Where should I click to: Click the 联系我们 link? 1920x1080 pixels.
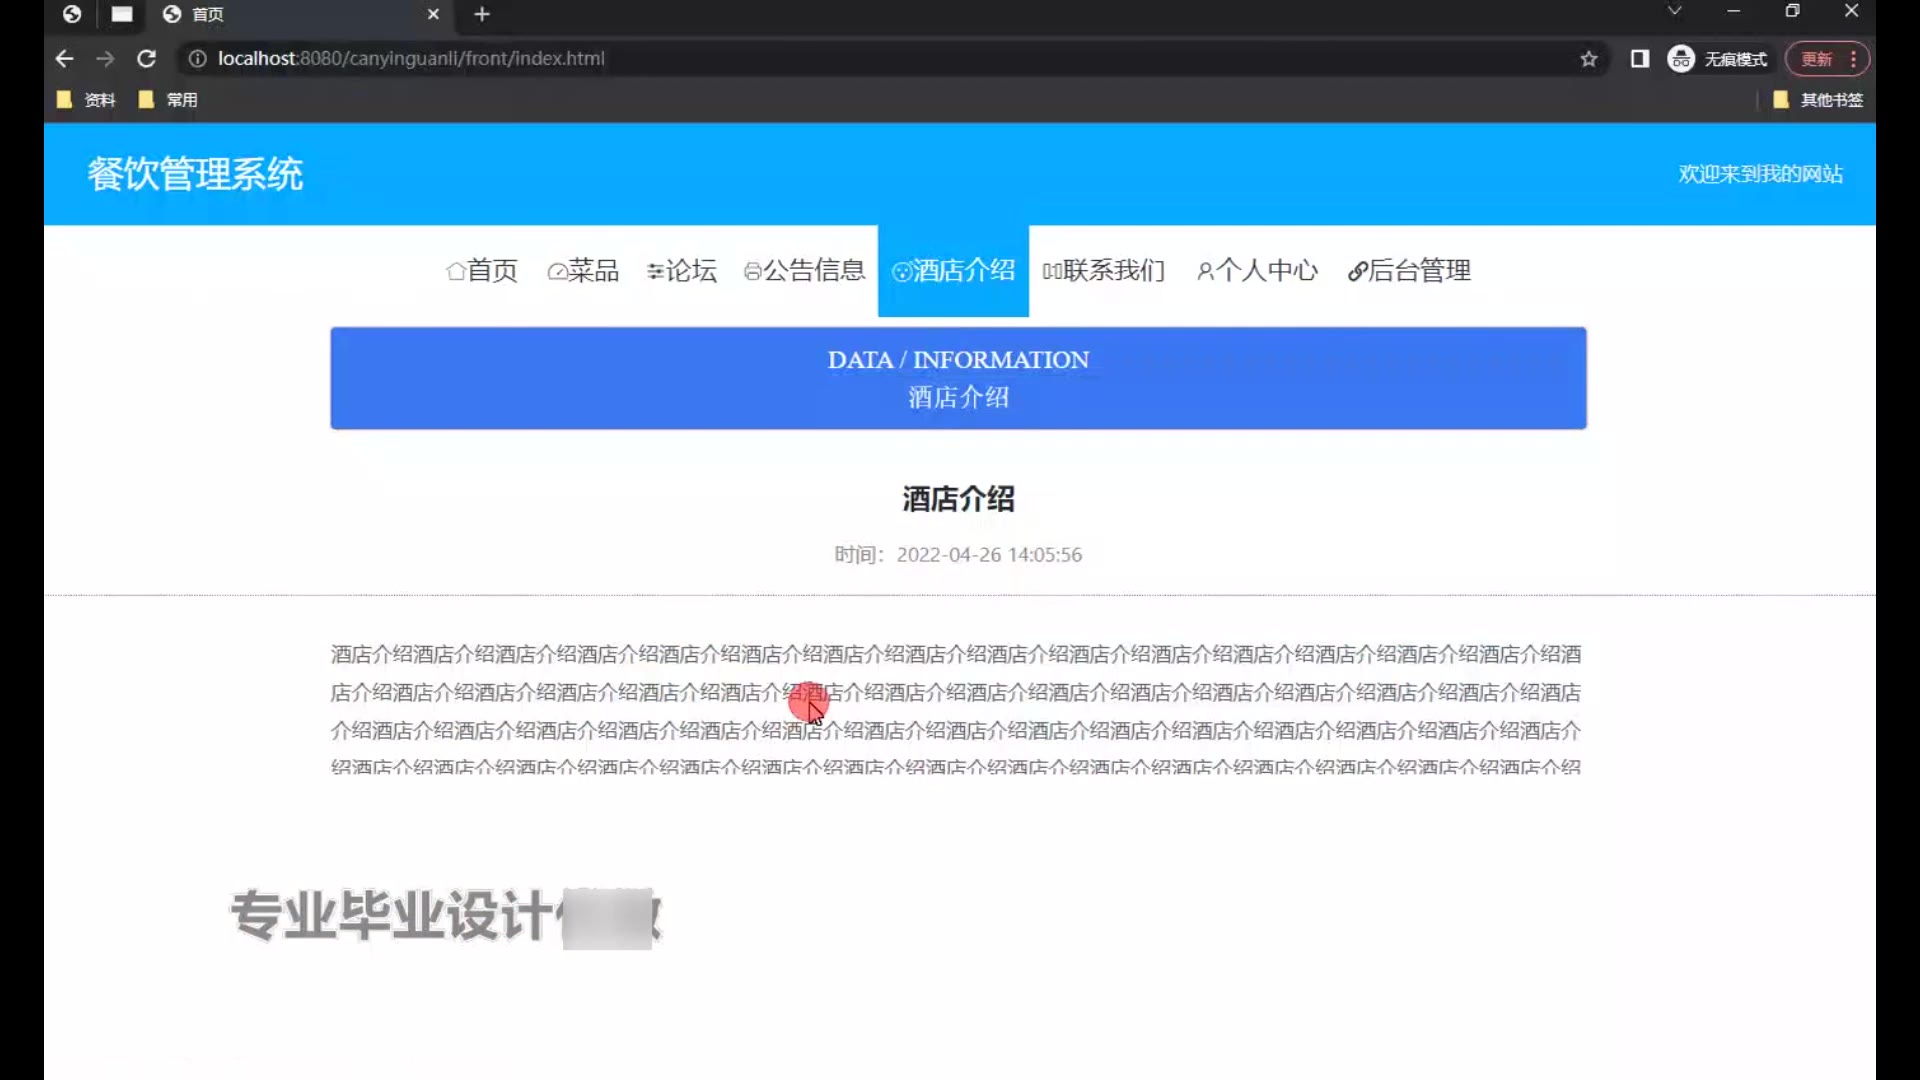(1103, 271)
